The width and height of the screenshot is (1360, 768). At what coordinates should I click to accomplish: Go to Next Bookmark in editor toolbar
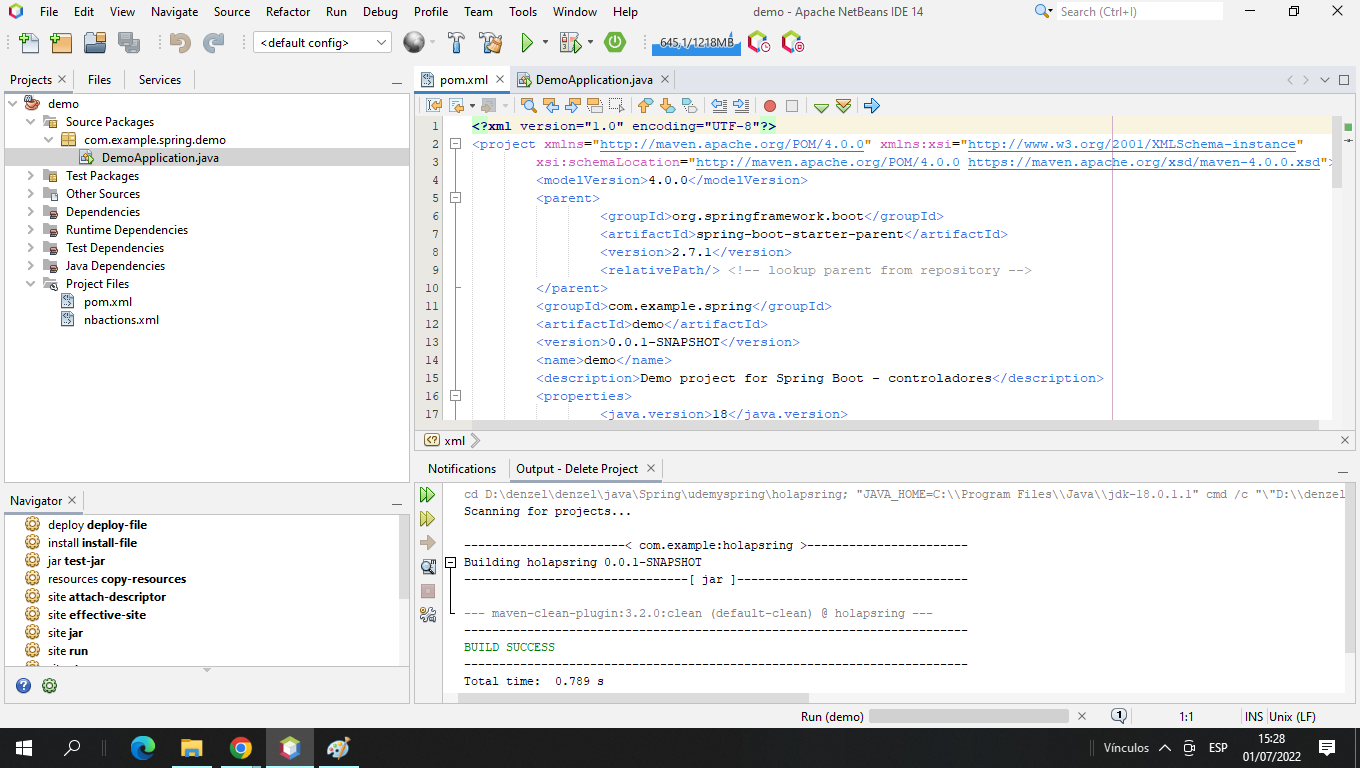(x=667, y=105)
